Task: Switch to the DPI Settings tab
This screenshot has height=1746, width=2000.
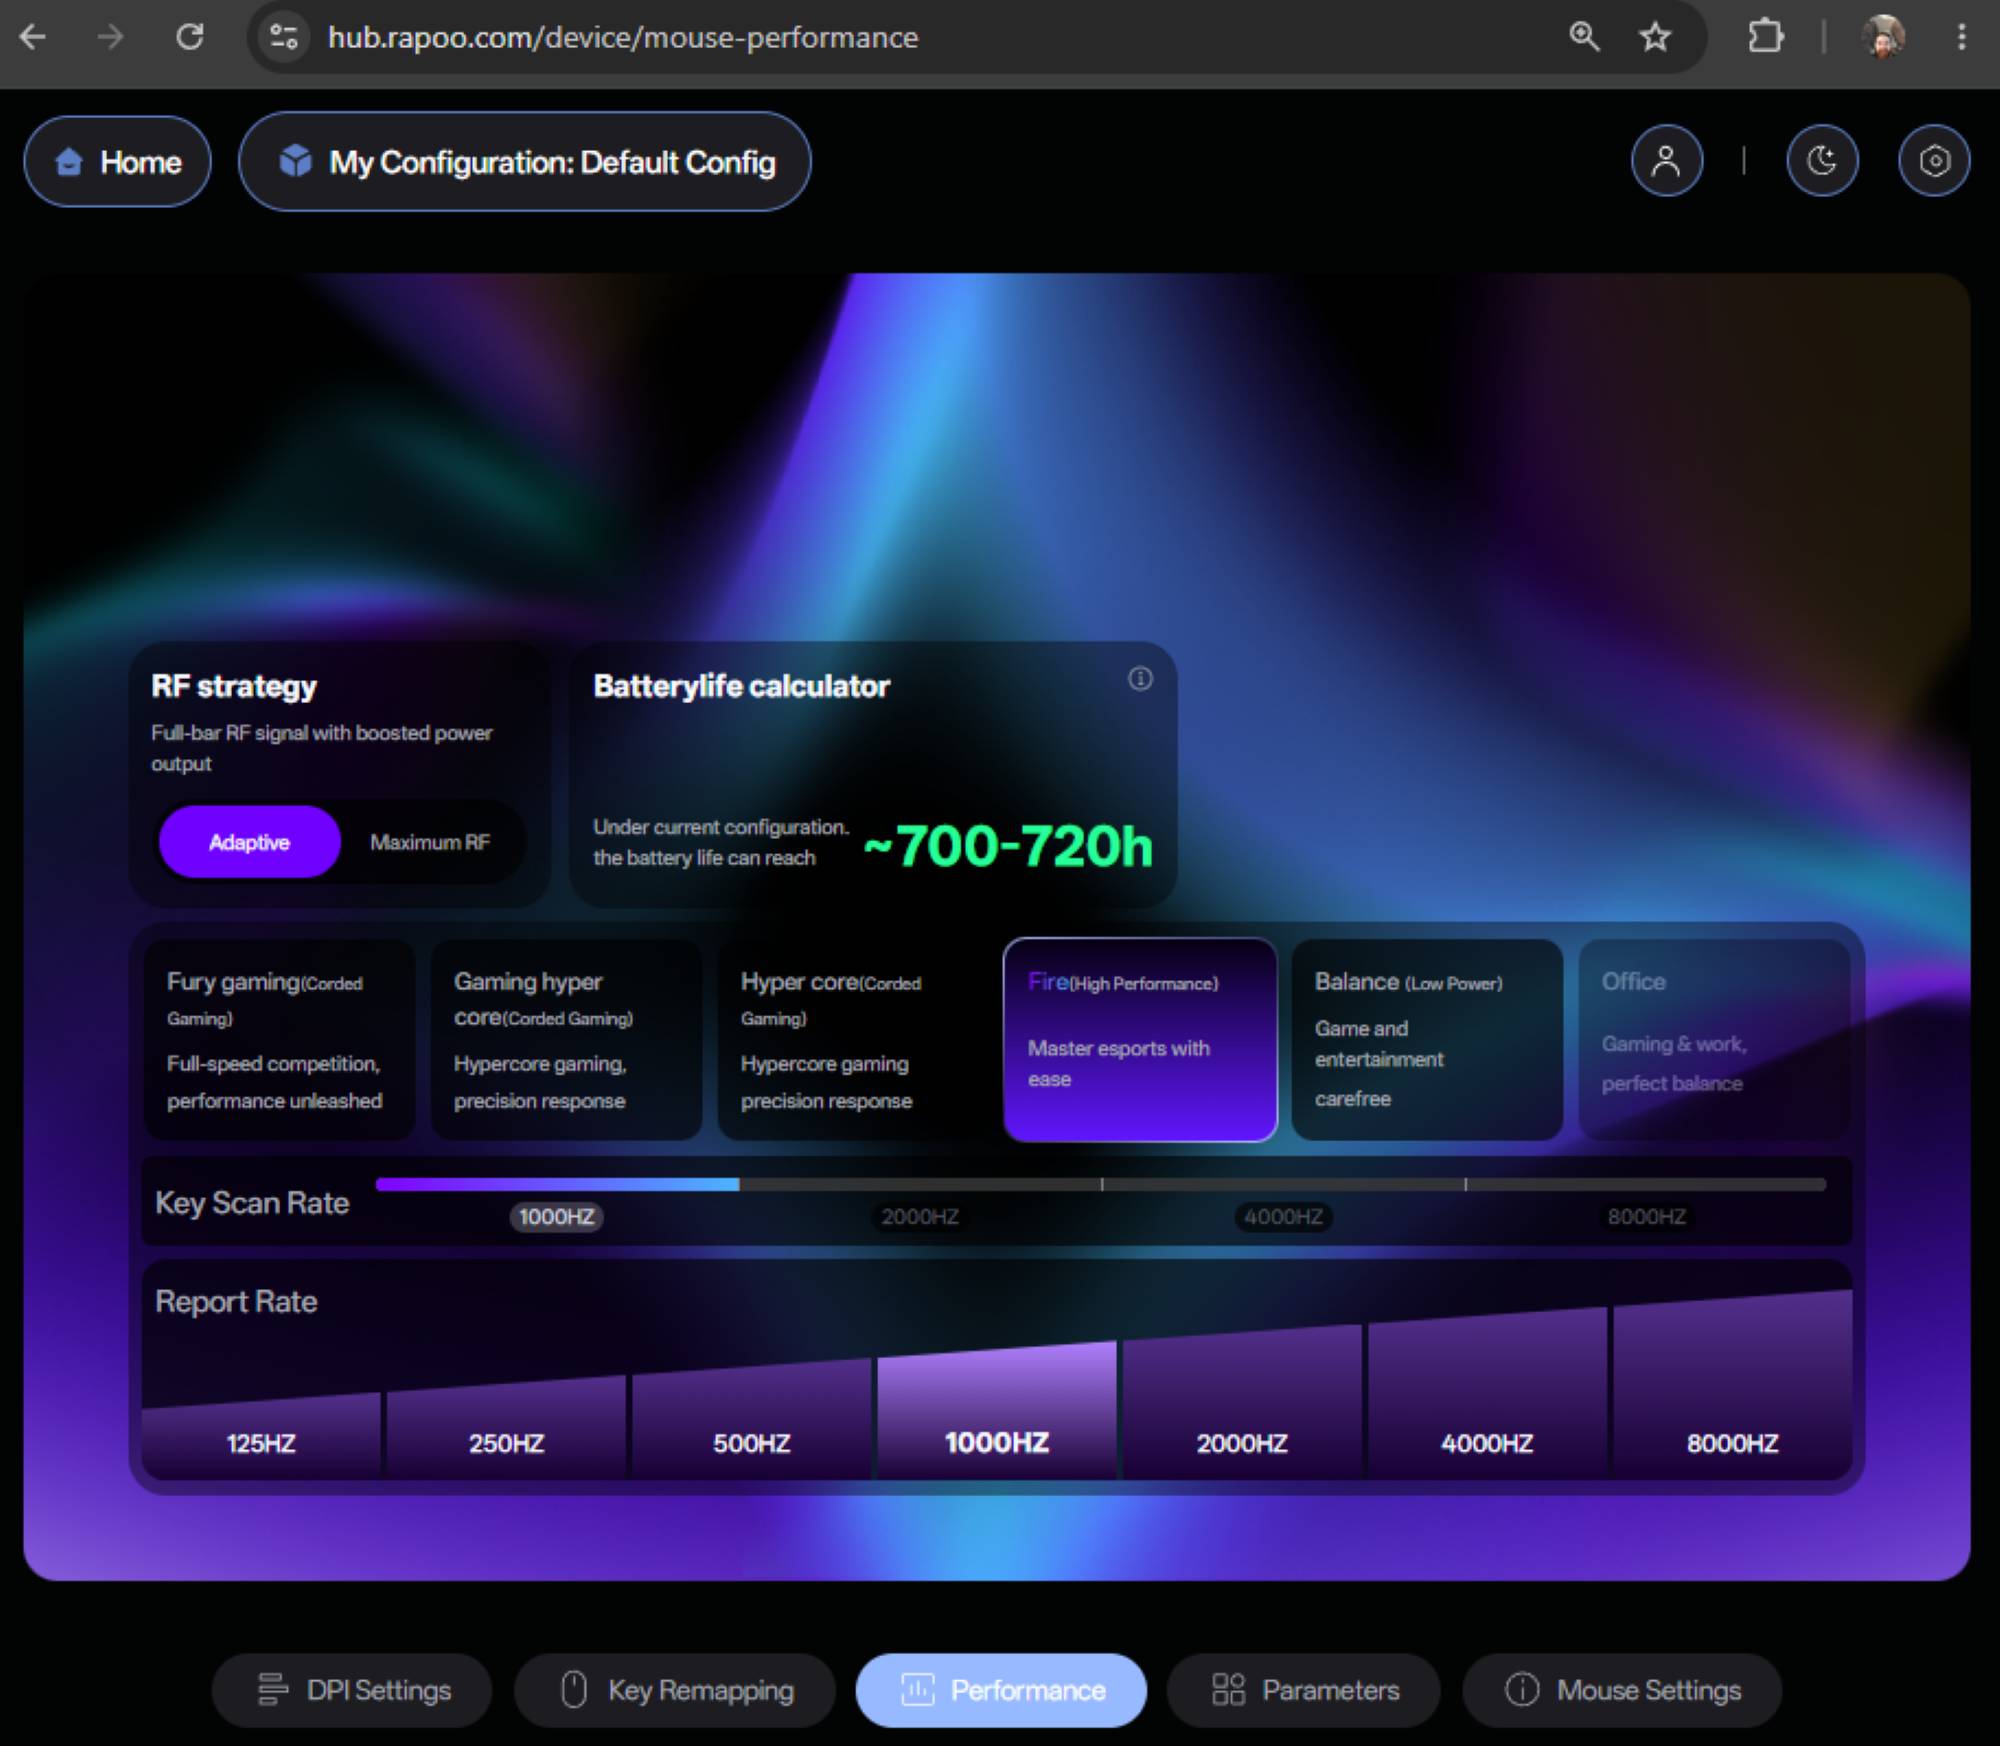Action: (352, 1690)
